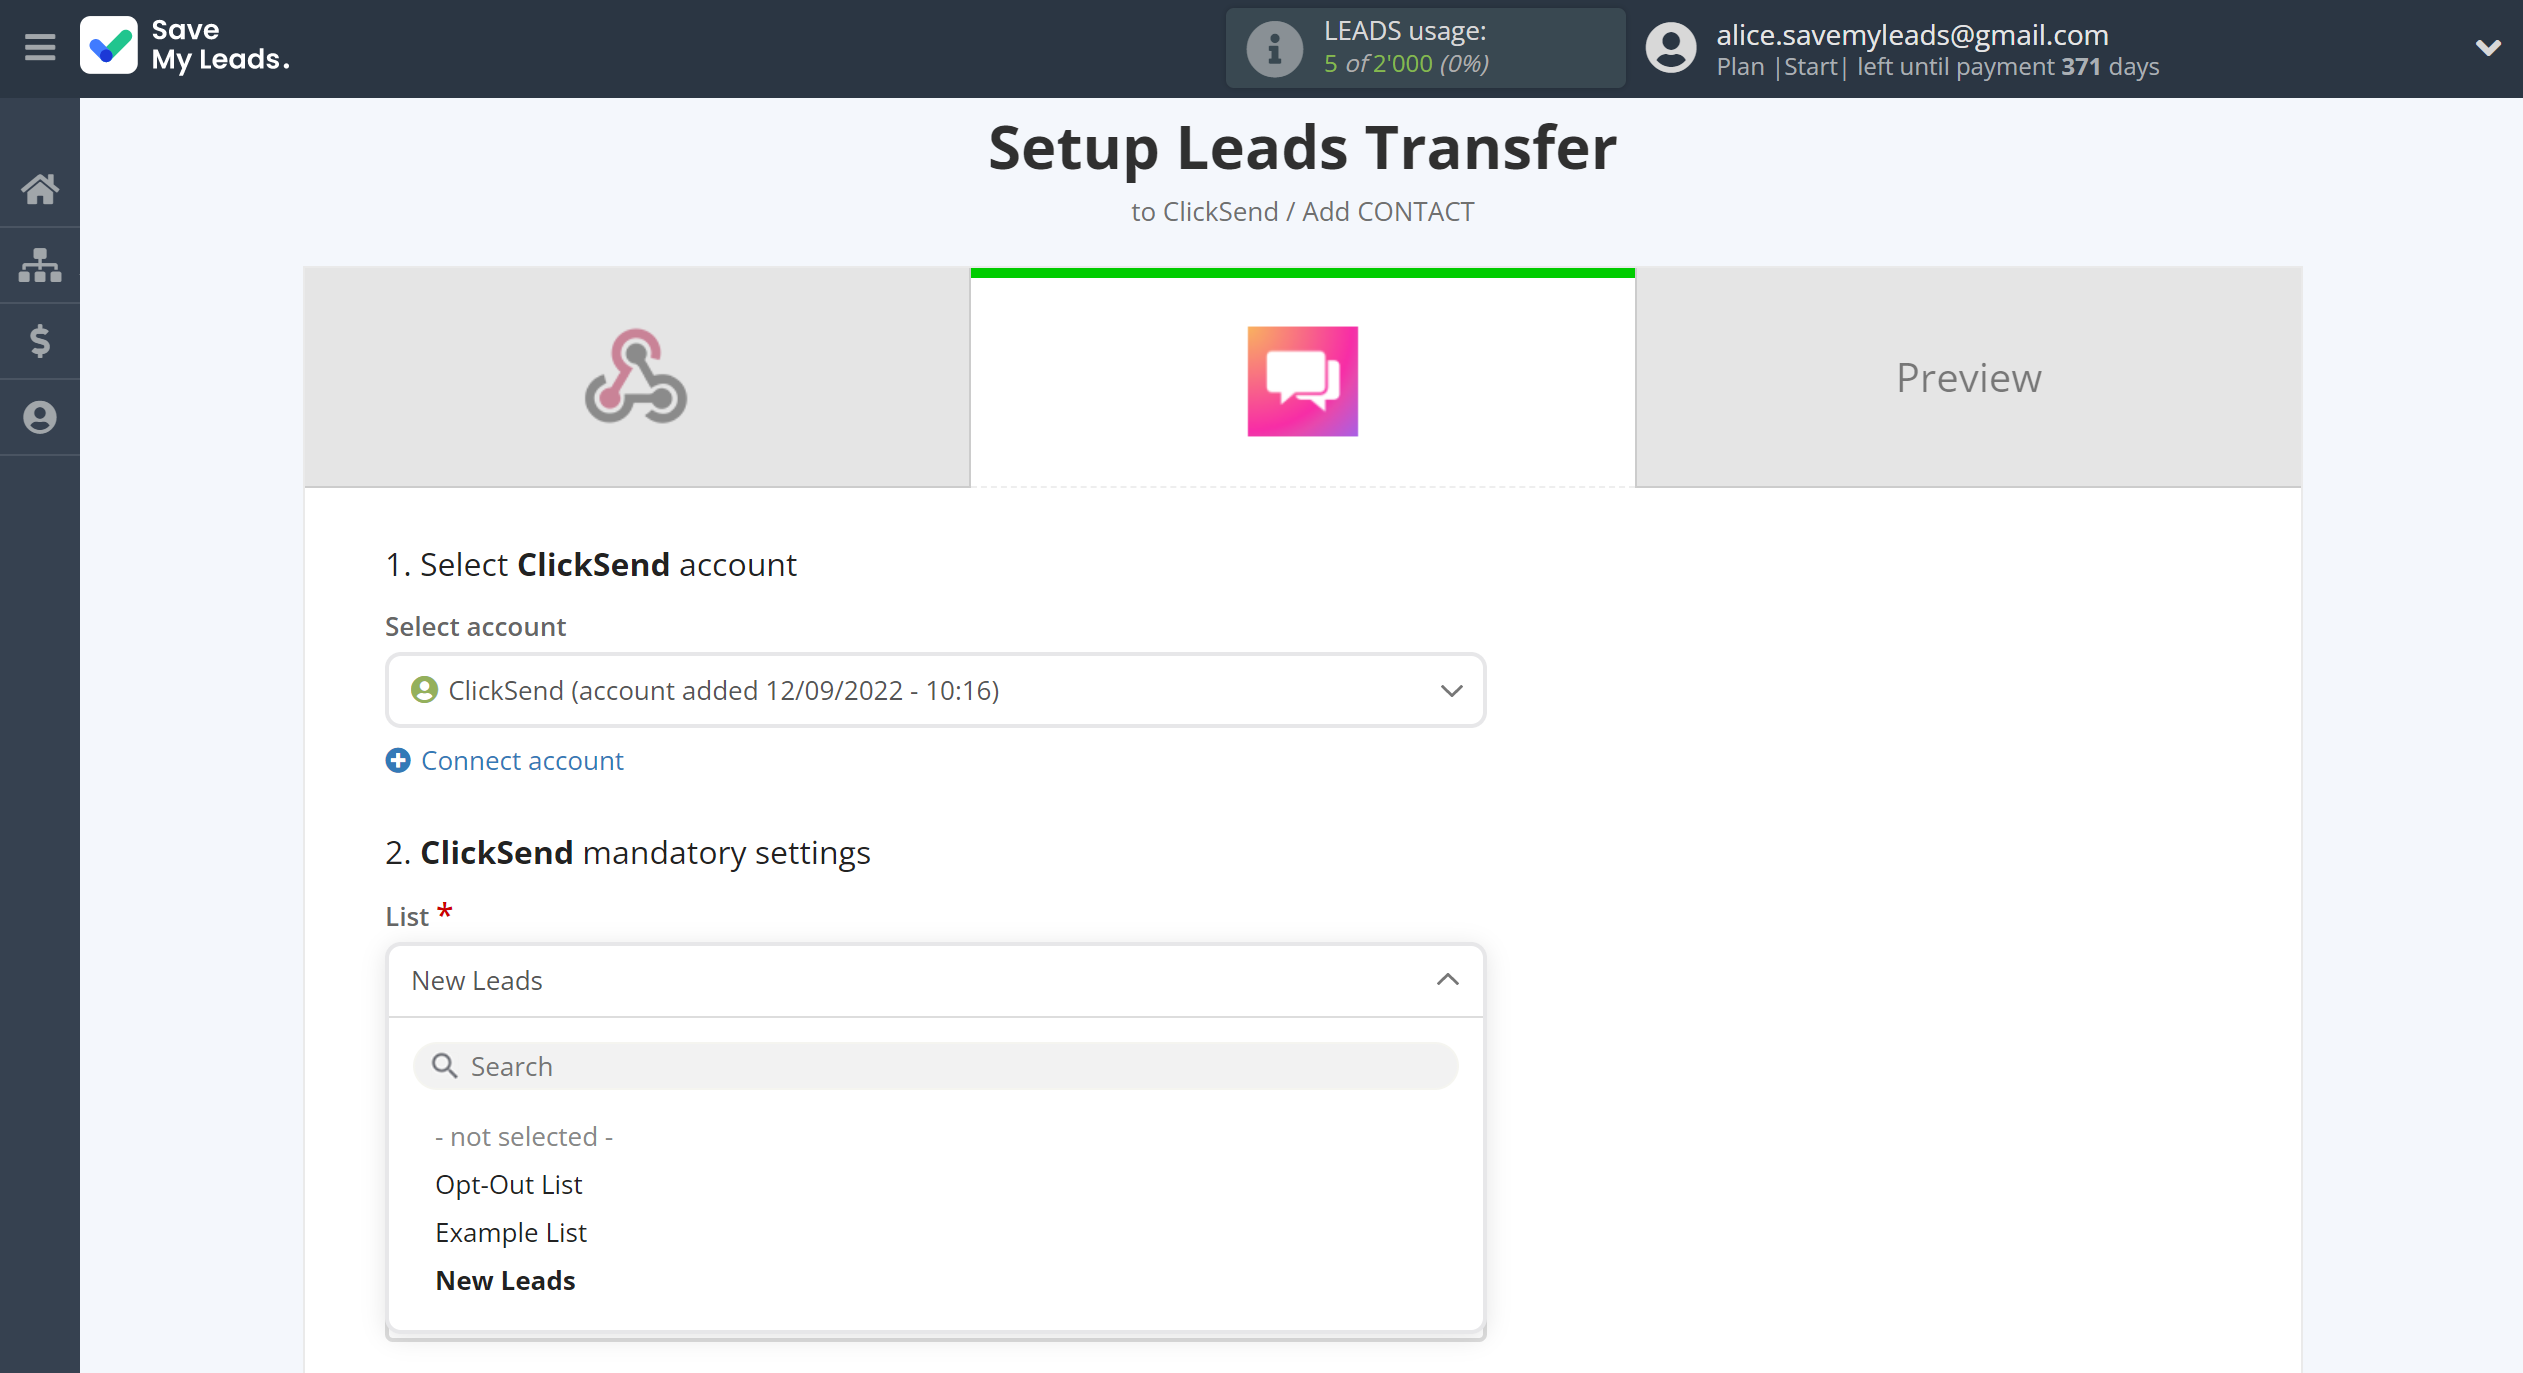Switch to the ClickSend destination tab
Viewport: 2523px width, 1373px height.
1302,377
